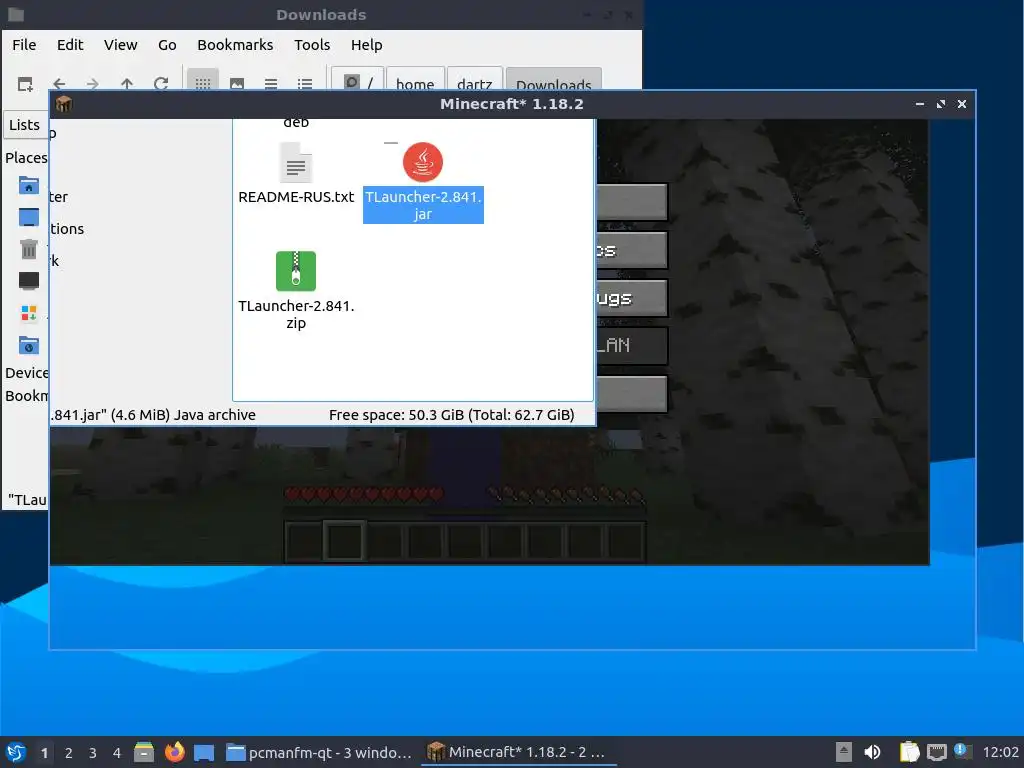Select the first Minecraft hotbar slot

pos(304,540)
